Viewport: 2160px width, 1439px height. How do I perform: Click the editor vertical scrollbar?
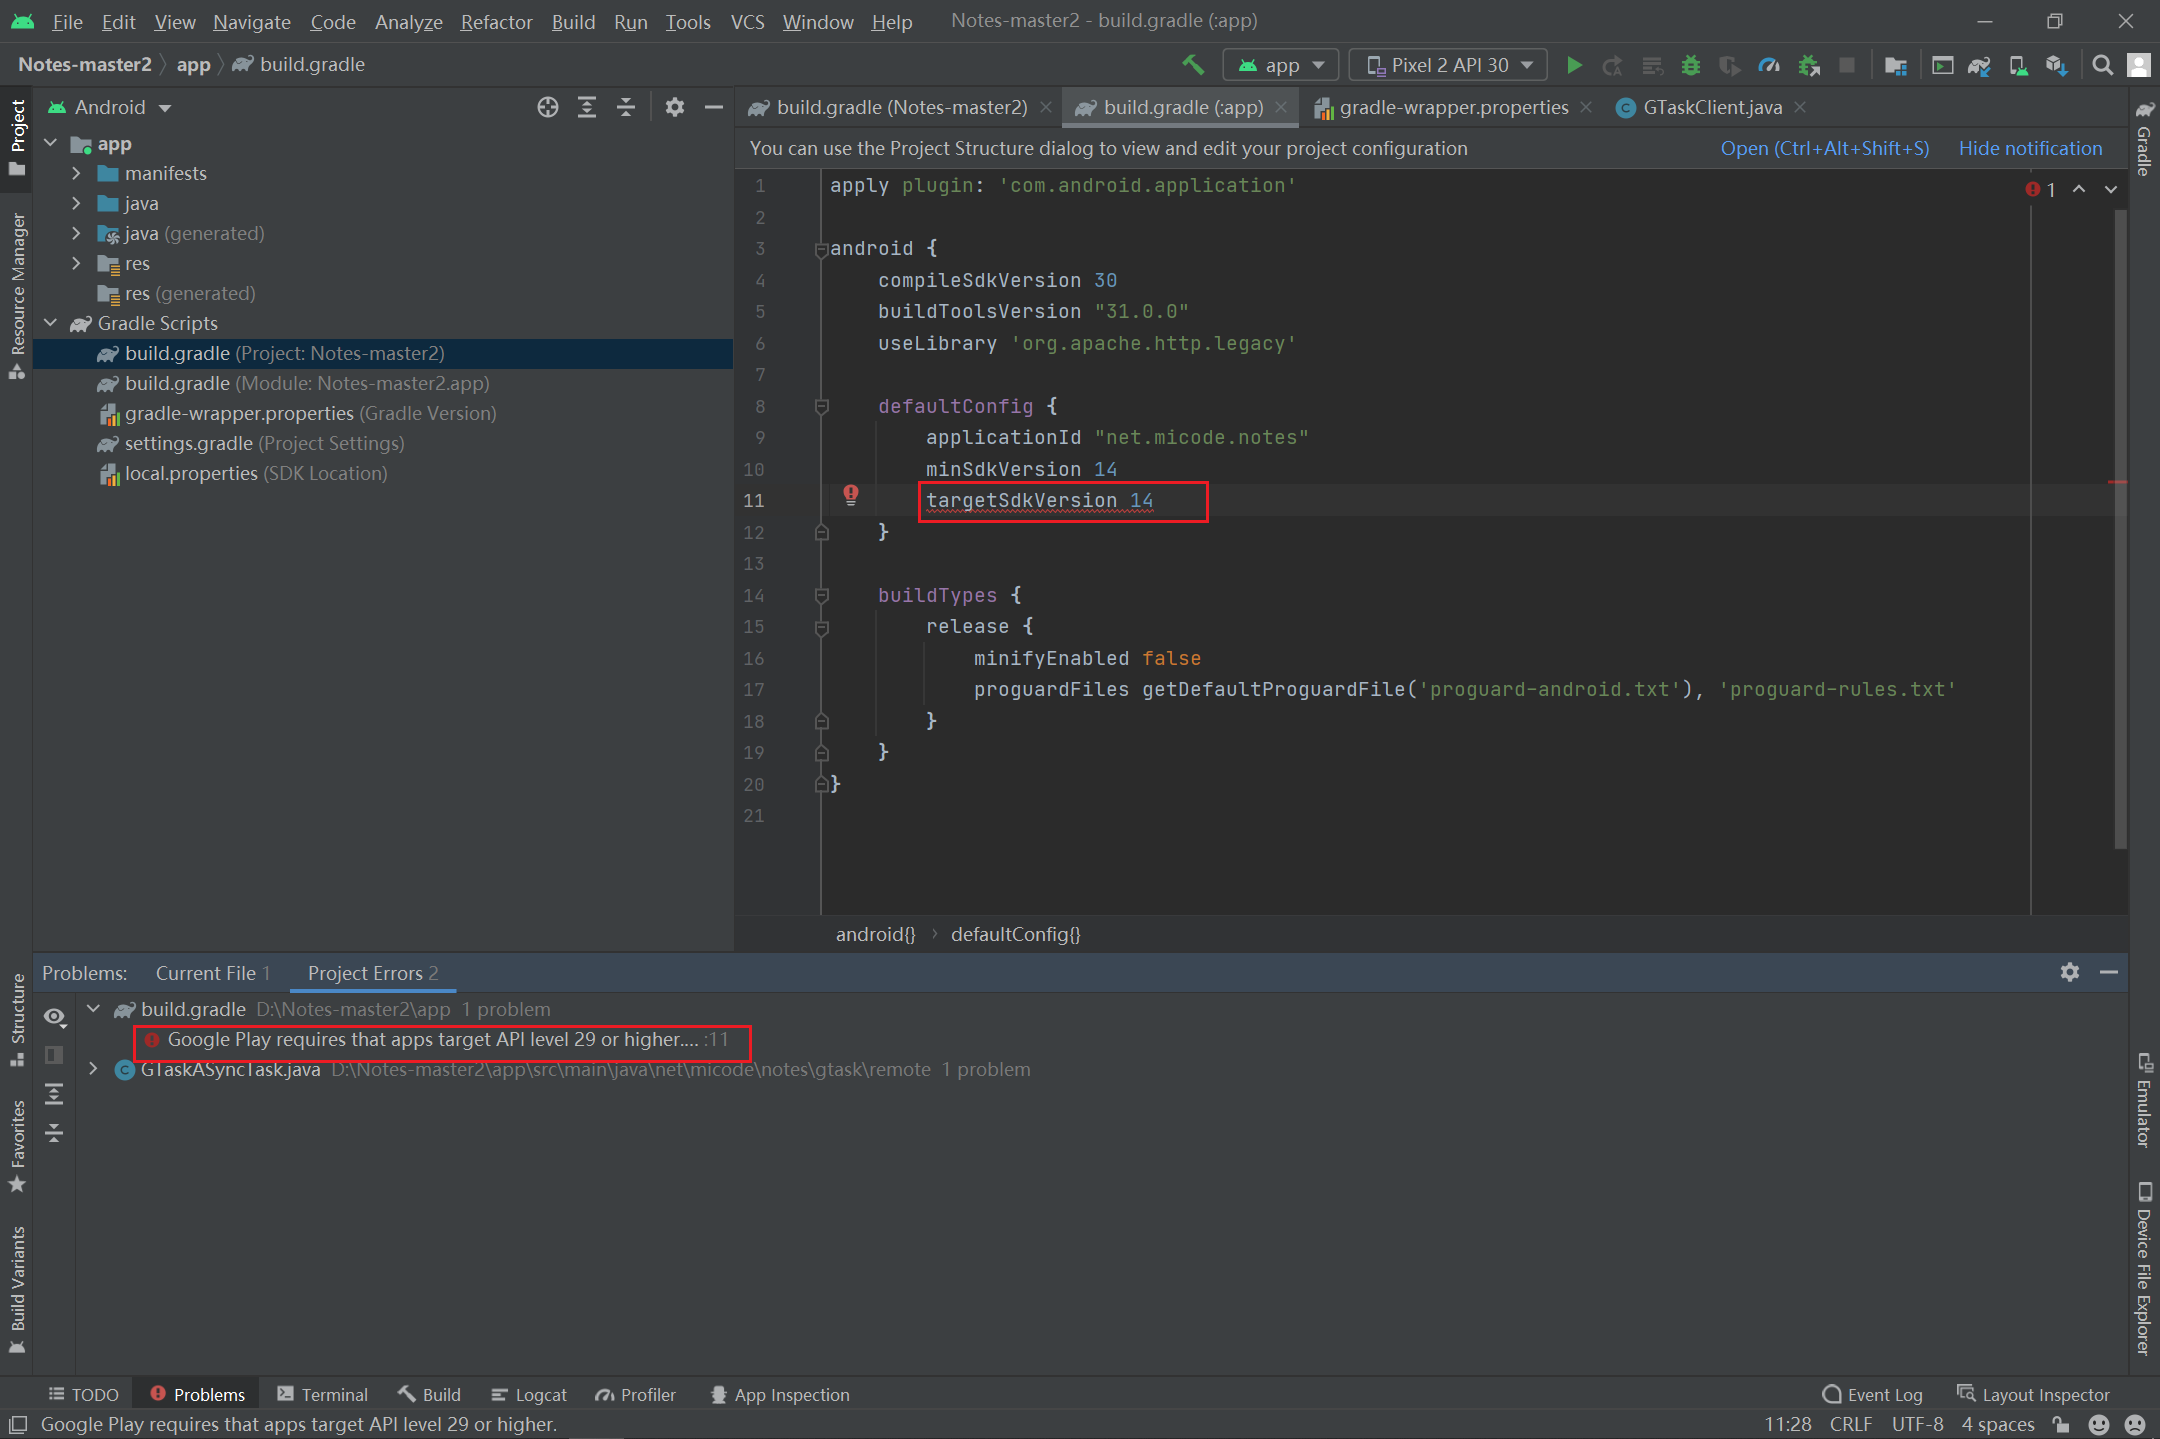tap(2120, 530)
